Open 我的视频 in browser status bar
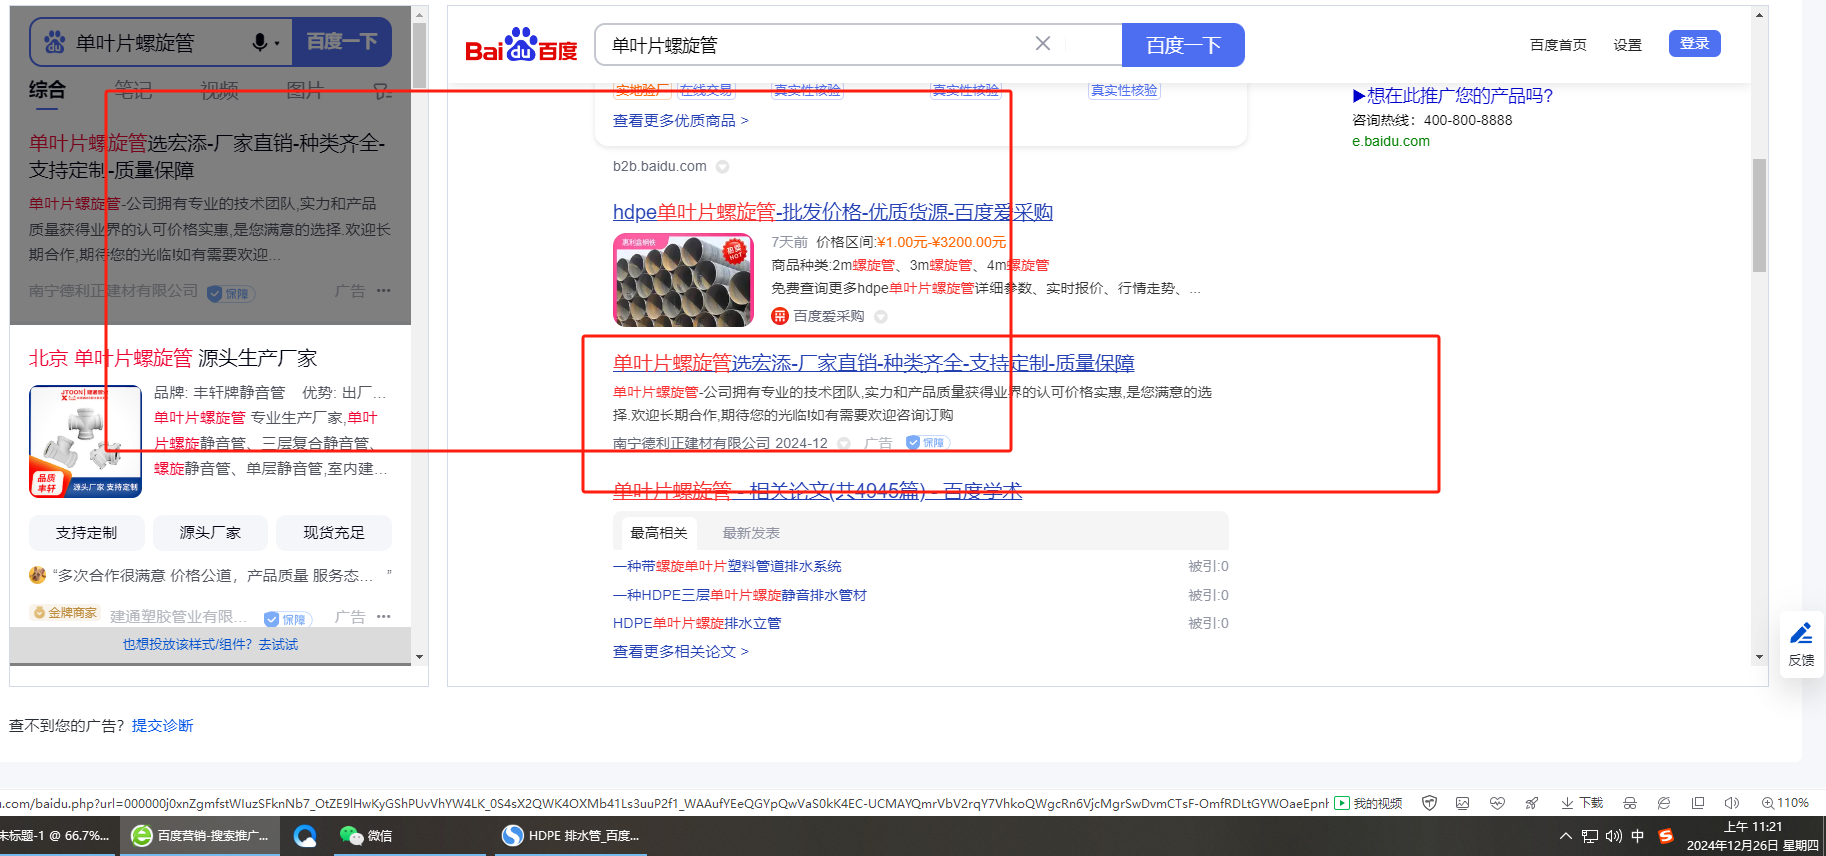This screenshot has width=1826, height=856. (1369, 803)
